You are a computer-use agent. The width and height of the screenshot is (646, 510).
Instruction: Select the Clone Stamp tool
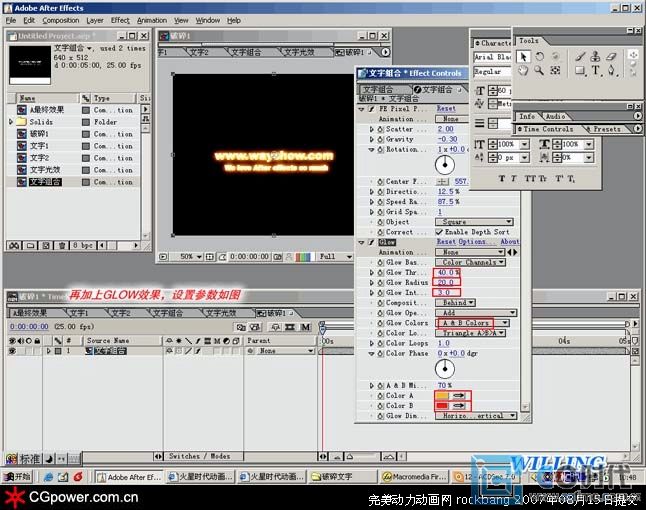(595, 56)
